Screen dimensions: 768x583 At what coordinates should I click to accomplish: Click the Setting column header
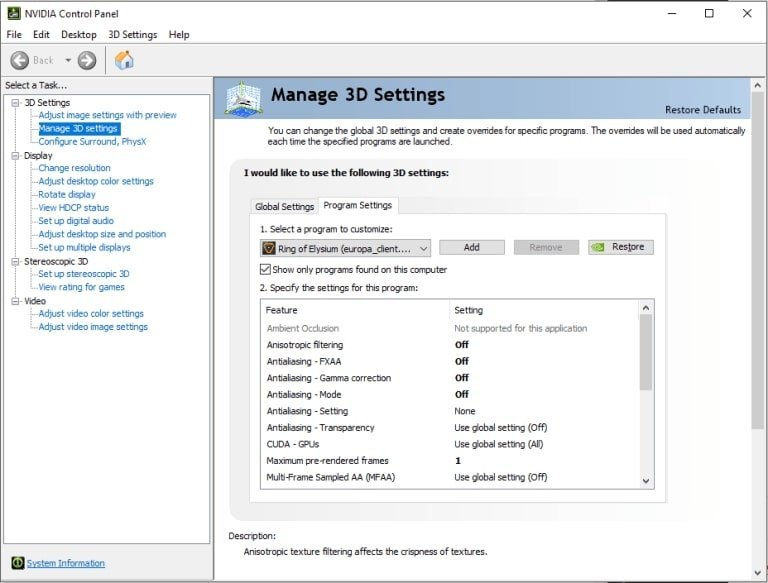[544, 310]
